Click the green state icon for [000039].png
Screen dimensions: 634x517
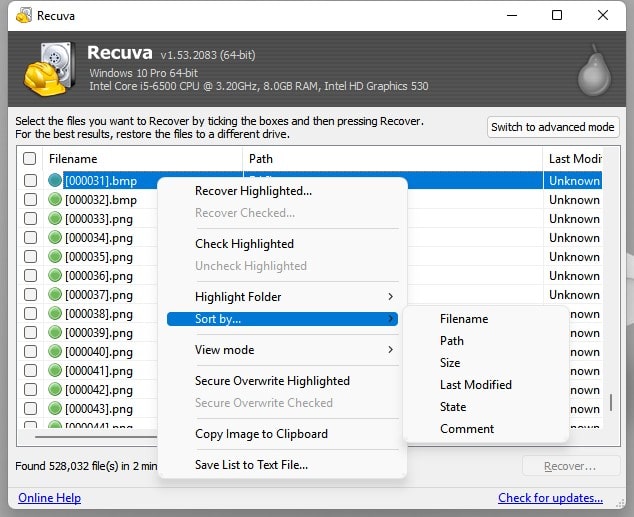point(55,332)
